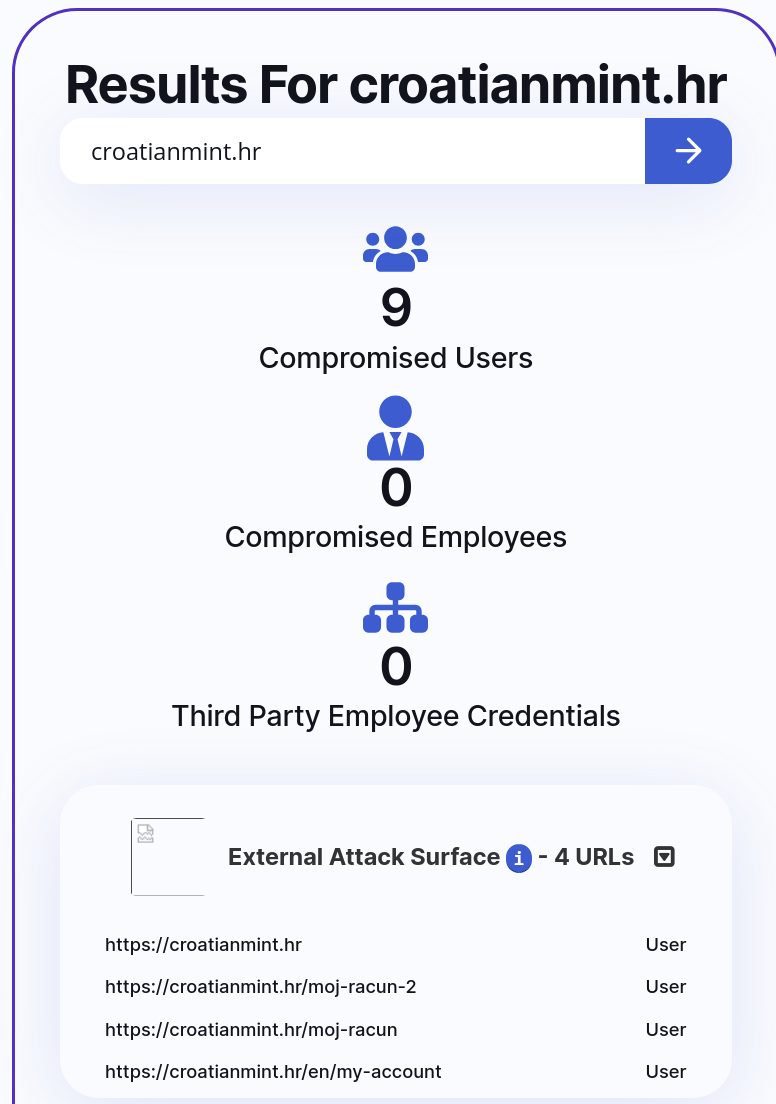776x1104 pixels.
Task: Click the broken image thumbnail placeholder
Action: coord(168,857)
